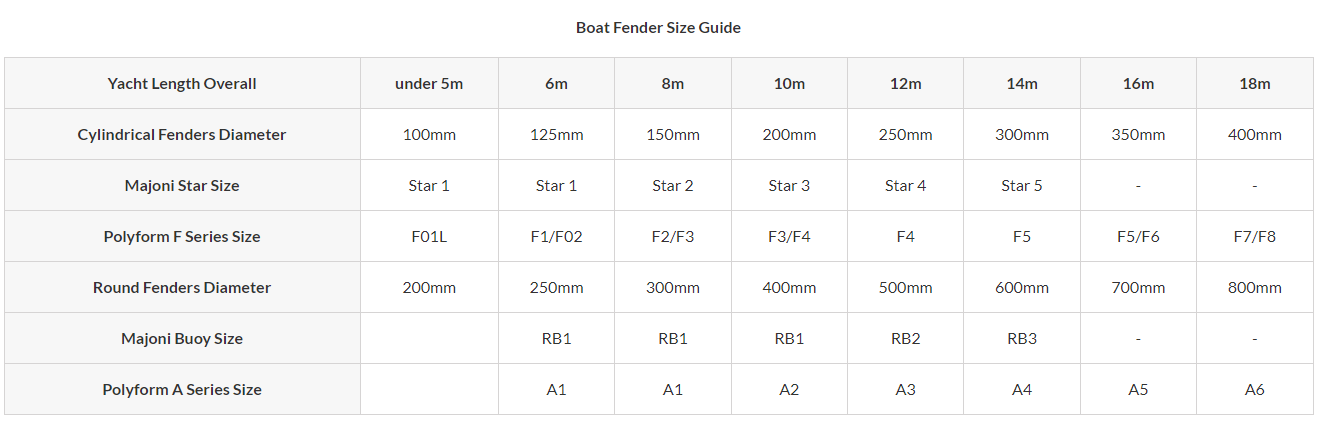Click the RB2 cell
This screenshot has width=1325, height=437.
tap(905, 339)
